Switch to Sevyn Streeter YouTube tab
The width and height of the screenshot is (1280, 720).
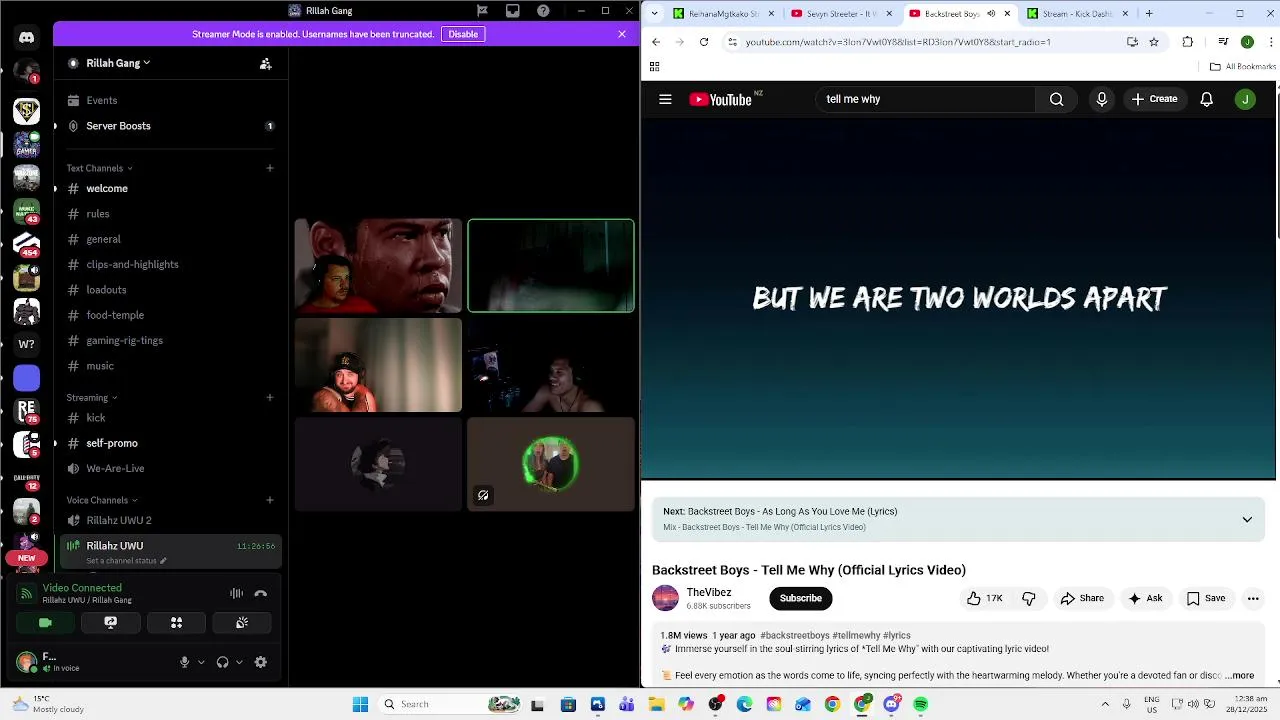842,14
